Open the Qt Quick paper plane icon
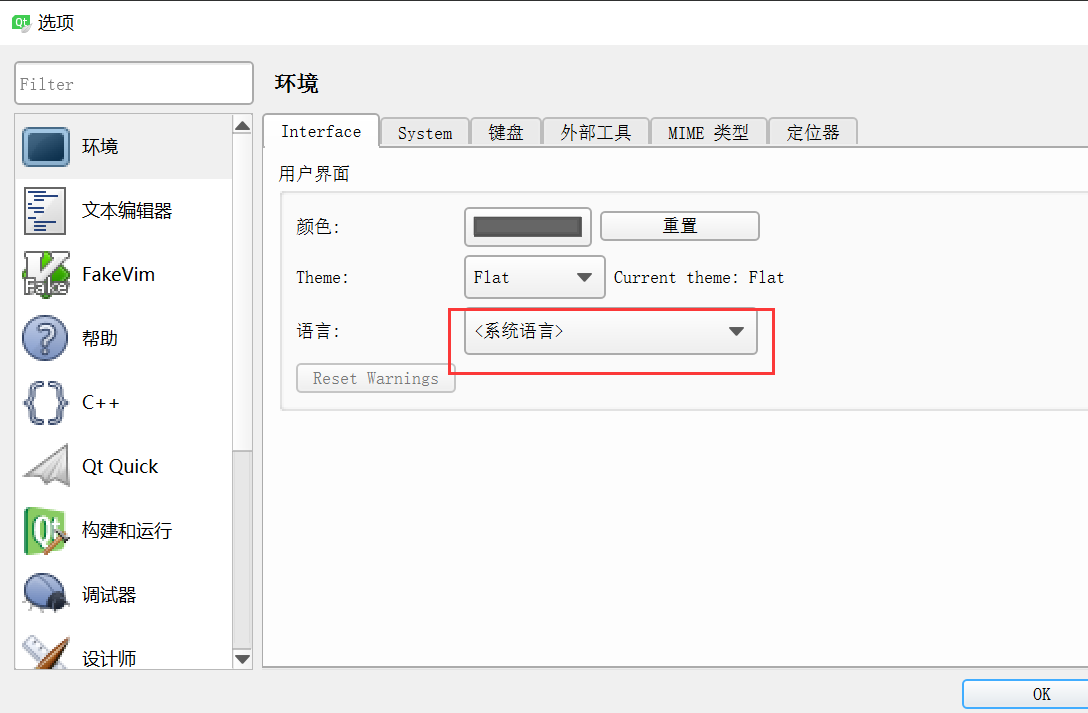1088x713 pixels. (46, 466)
